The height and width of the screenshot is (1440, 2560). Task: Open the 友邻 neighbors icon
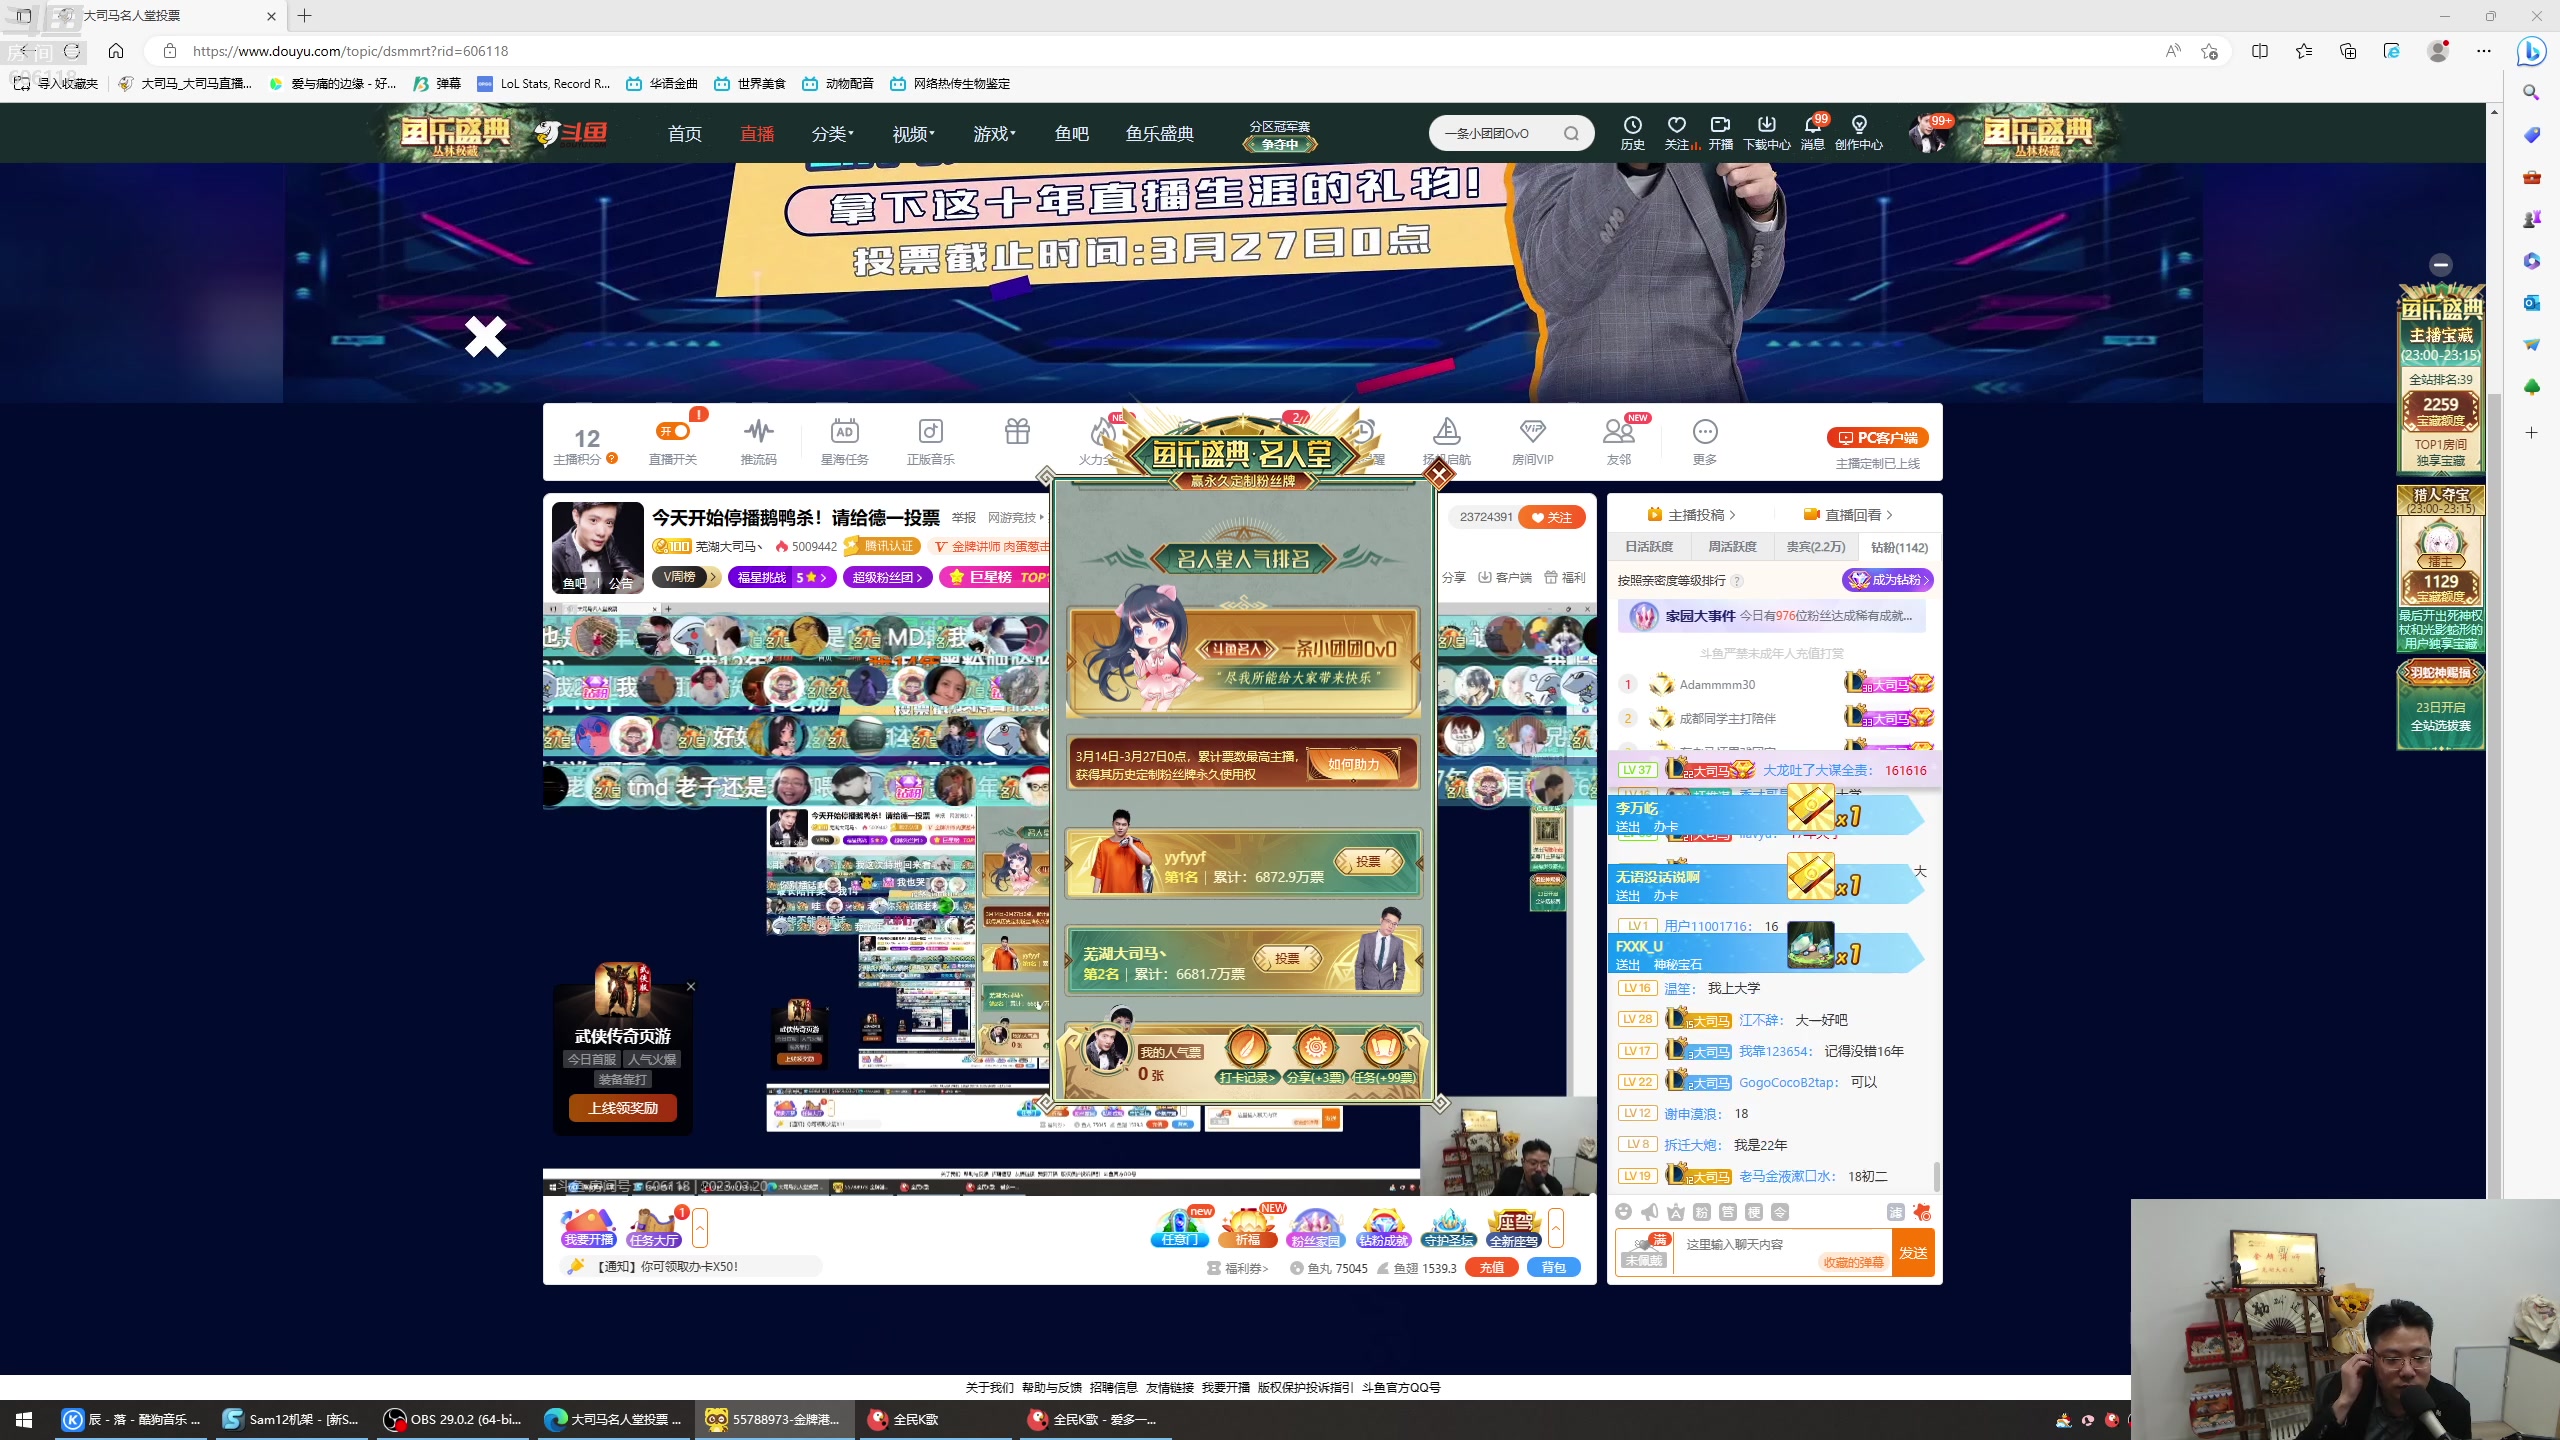1618,431
